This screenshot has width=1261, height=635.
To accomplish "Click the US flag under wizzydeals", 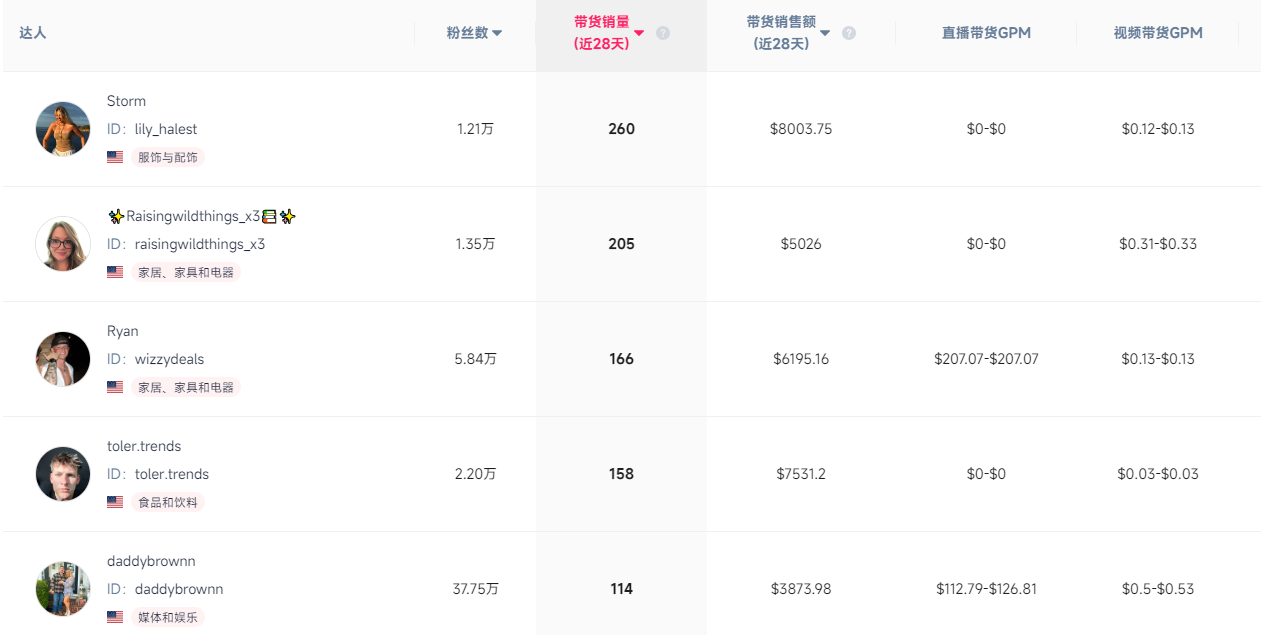I will pos(115,387).
